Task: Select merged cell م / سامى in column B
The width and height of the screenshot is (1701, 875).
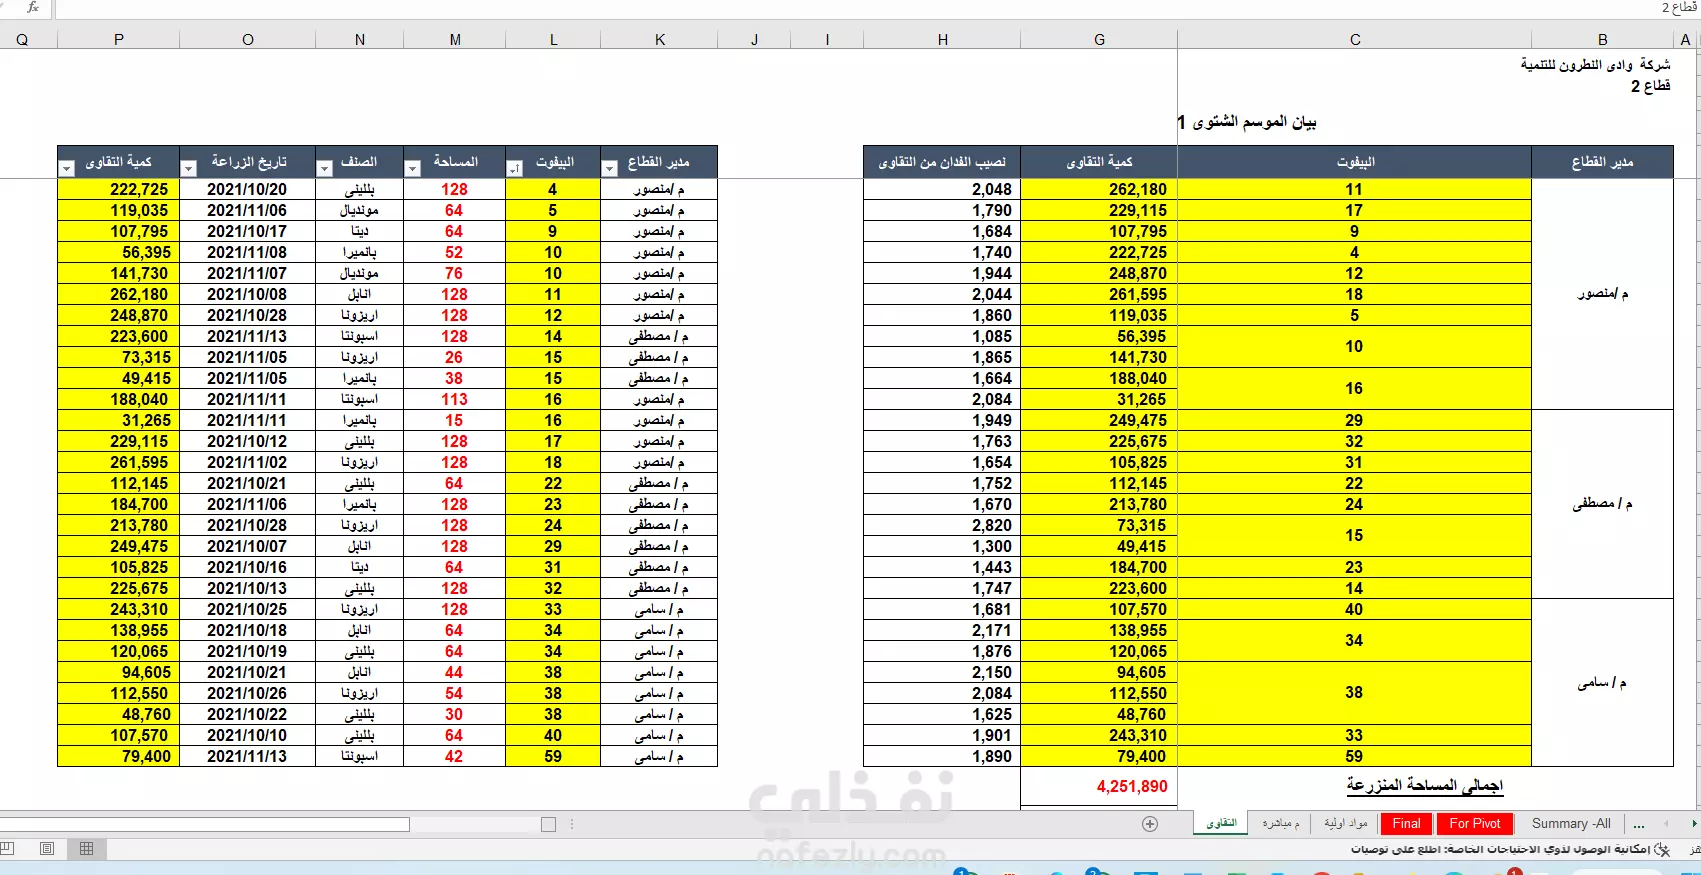Action: (x=1603, y=683)
